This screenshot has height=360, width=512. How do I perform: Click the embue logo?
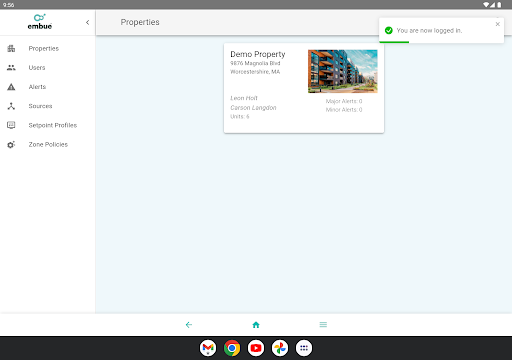(40, 22)
